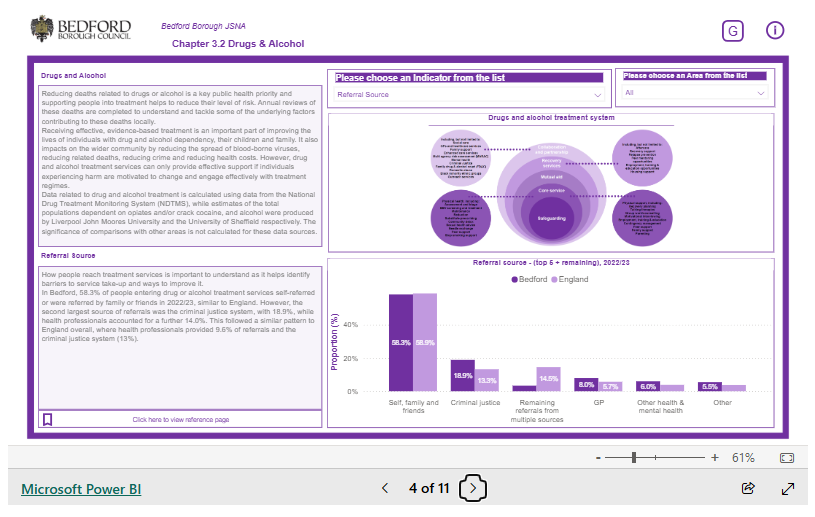Image resolution: width=815 pixels, height=517 pixels.
Task: Click the Safeguarding center circle in diagram
Action: coord(551,218)
